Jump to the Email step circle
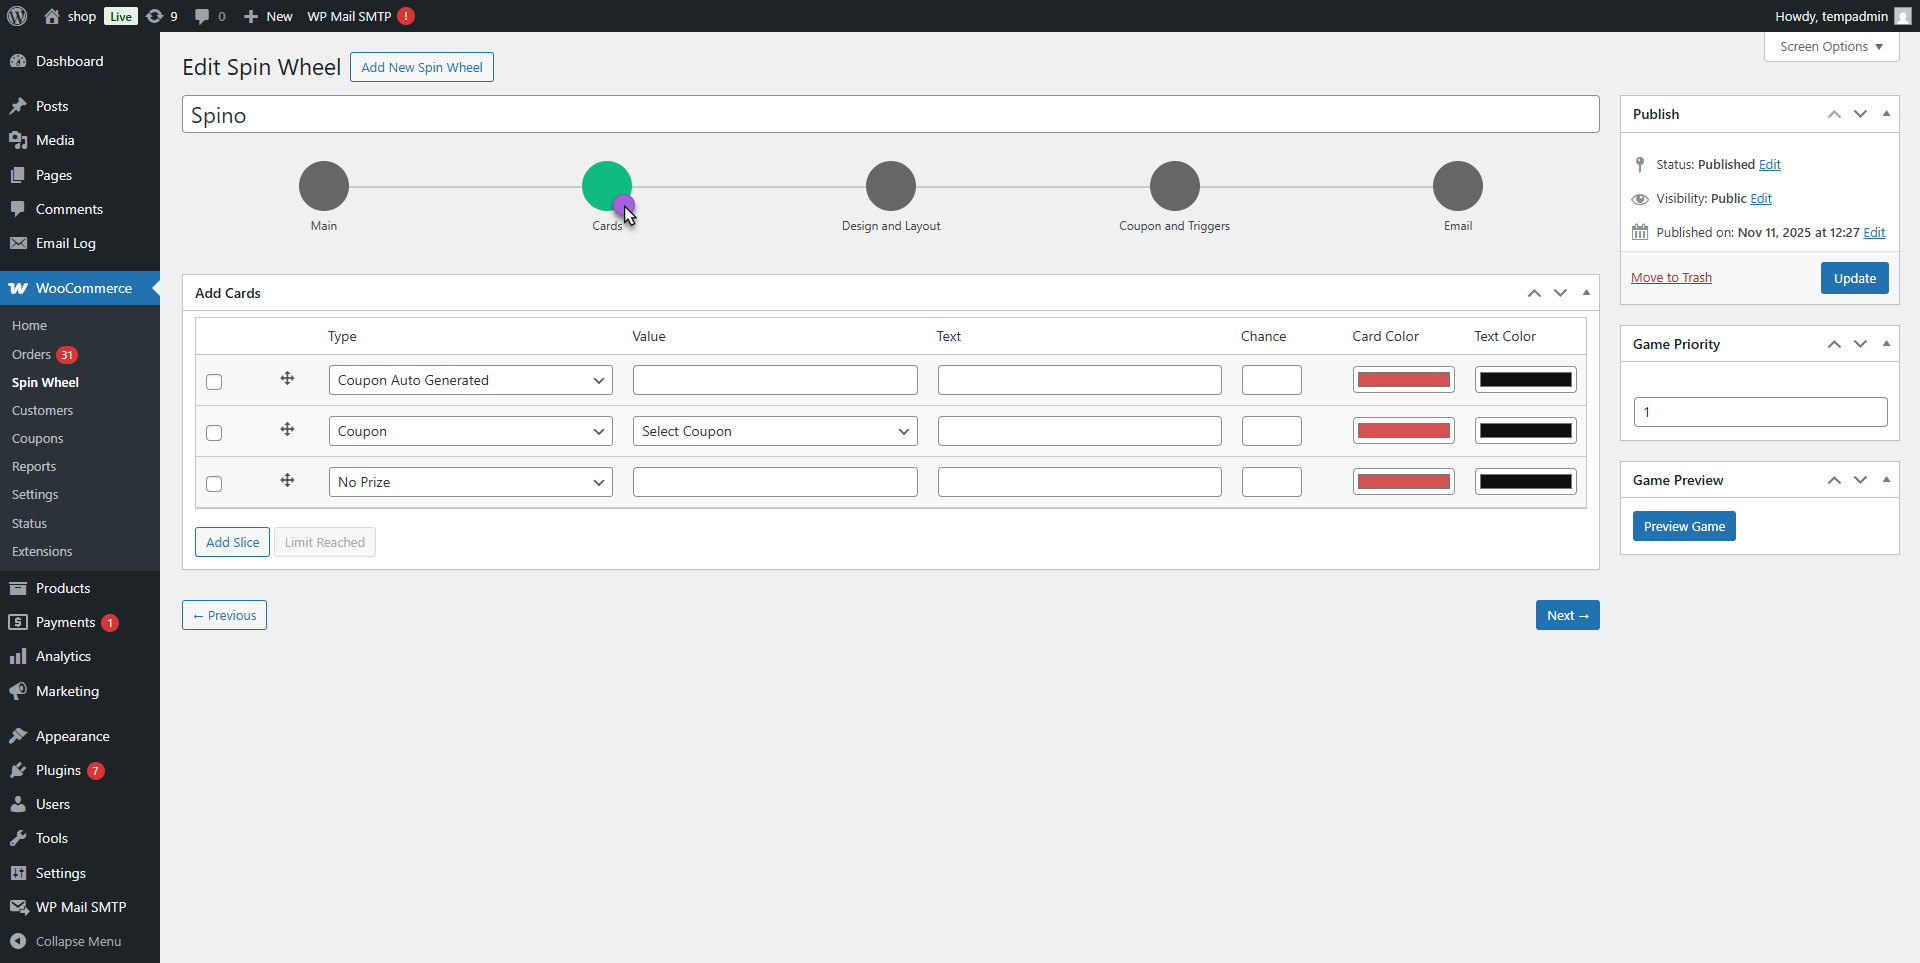1920x963 pixels. point(1457,186)
